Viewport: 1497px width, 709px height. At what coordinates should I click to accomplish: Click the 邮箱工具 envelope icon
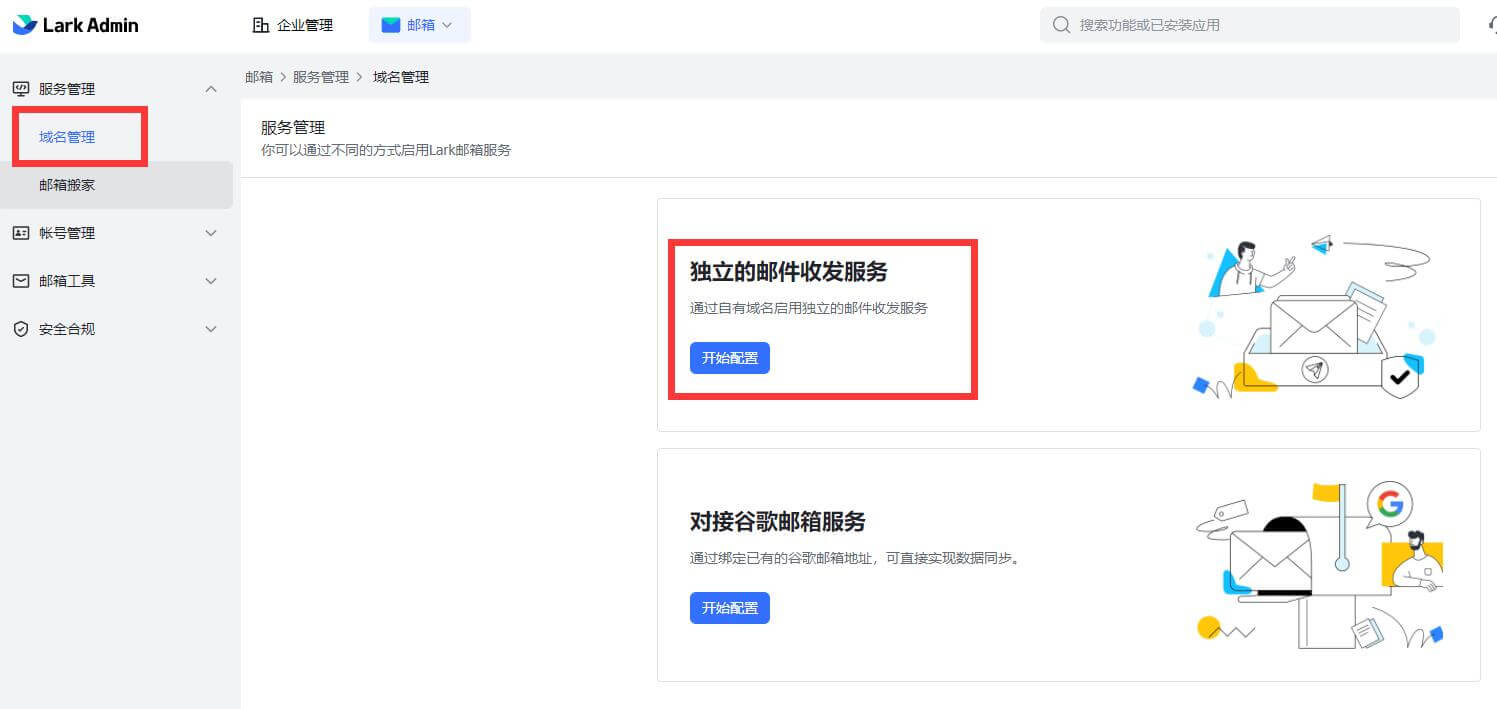(x=22, y=281)
